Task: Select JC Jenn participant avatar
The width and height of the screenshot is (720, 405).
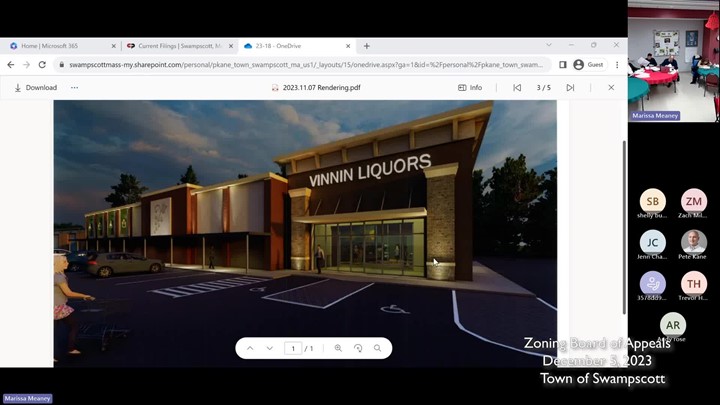Action: (652, 242)
